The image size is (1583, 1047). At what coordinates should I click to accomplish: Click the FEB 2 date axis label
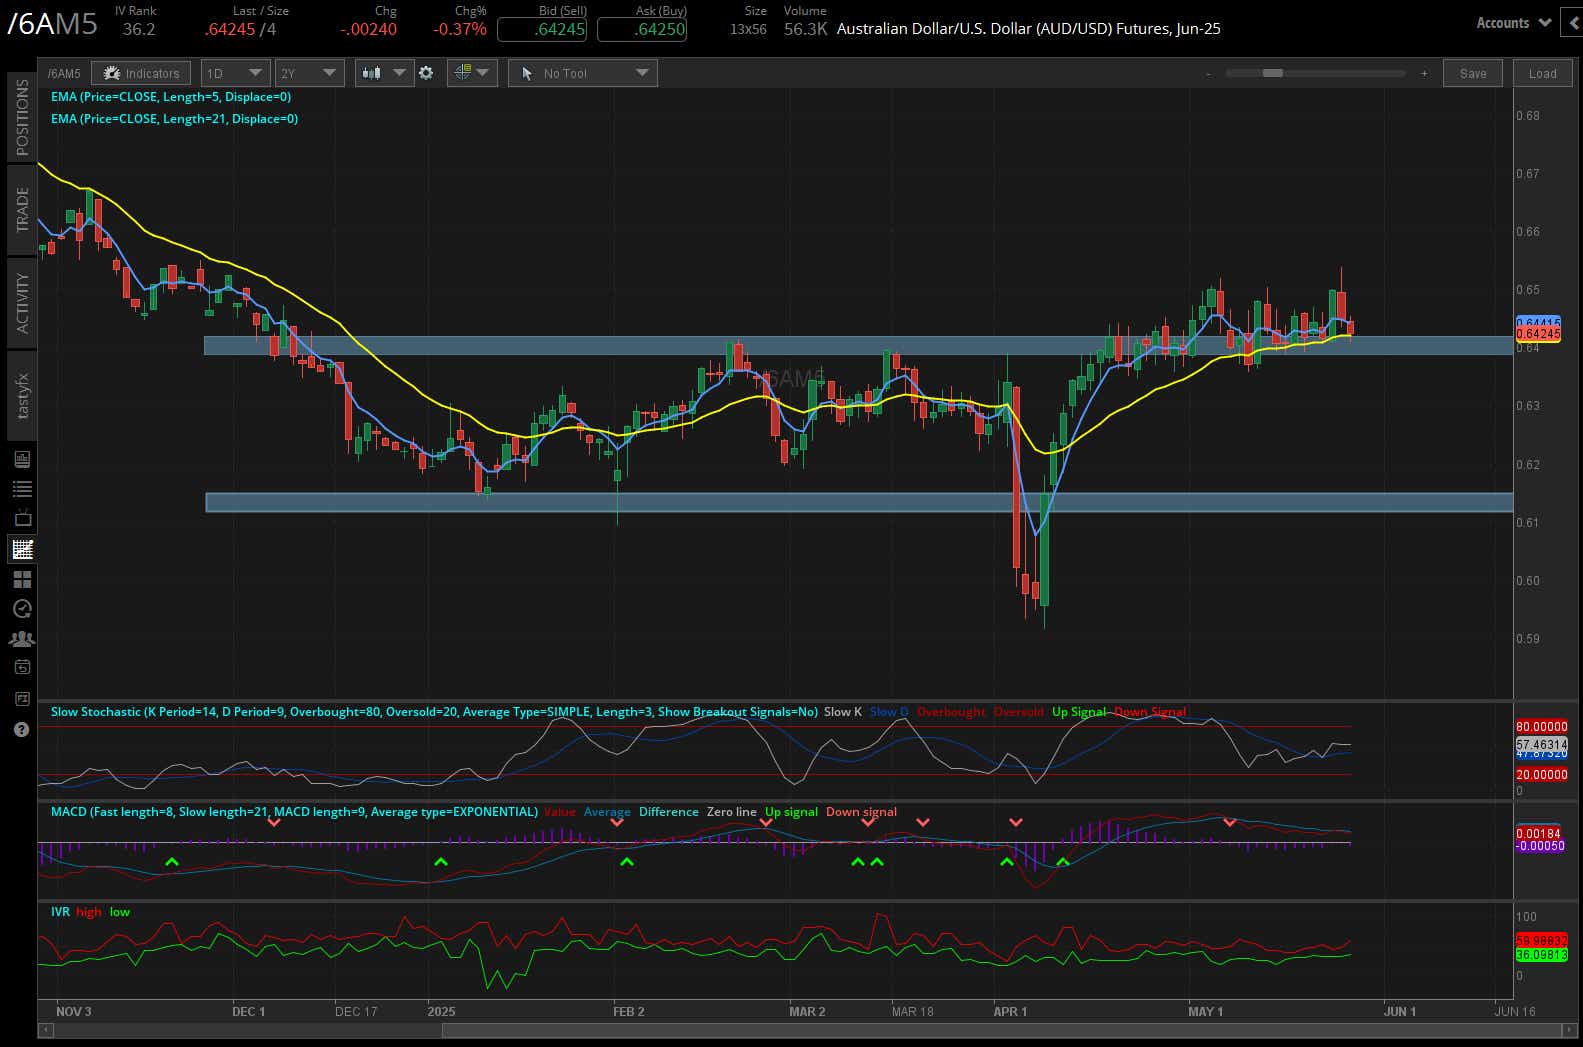pyautogui.click(x=628, y=1011)
